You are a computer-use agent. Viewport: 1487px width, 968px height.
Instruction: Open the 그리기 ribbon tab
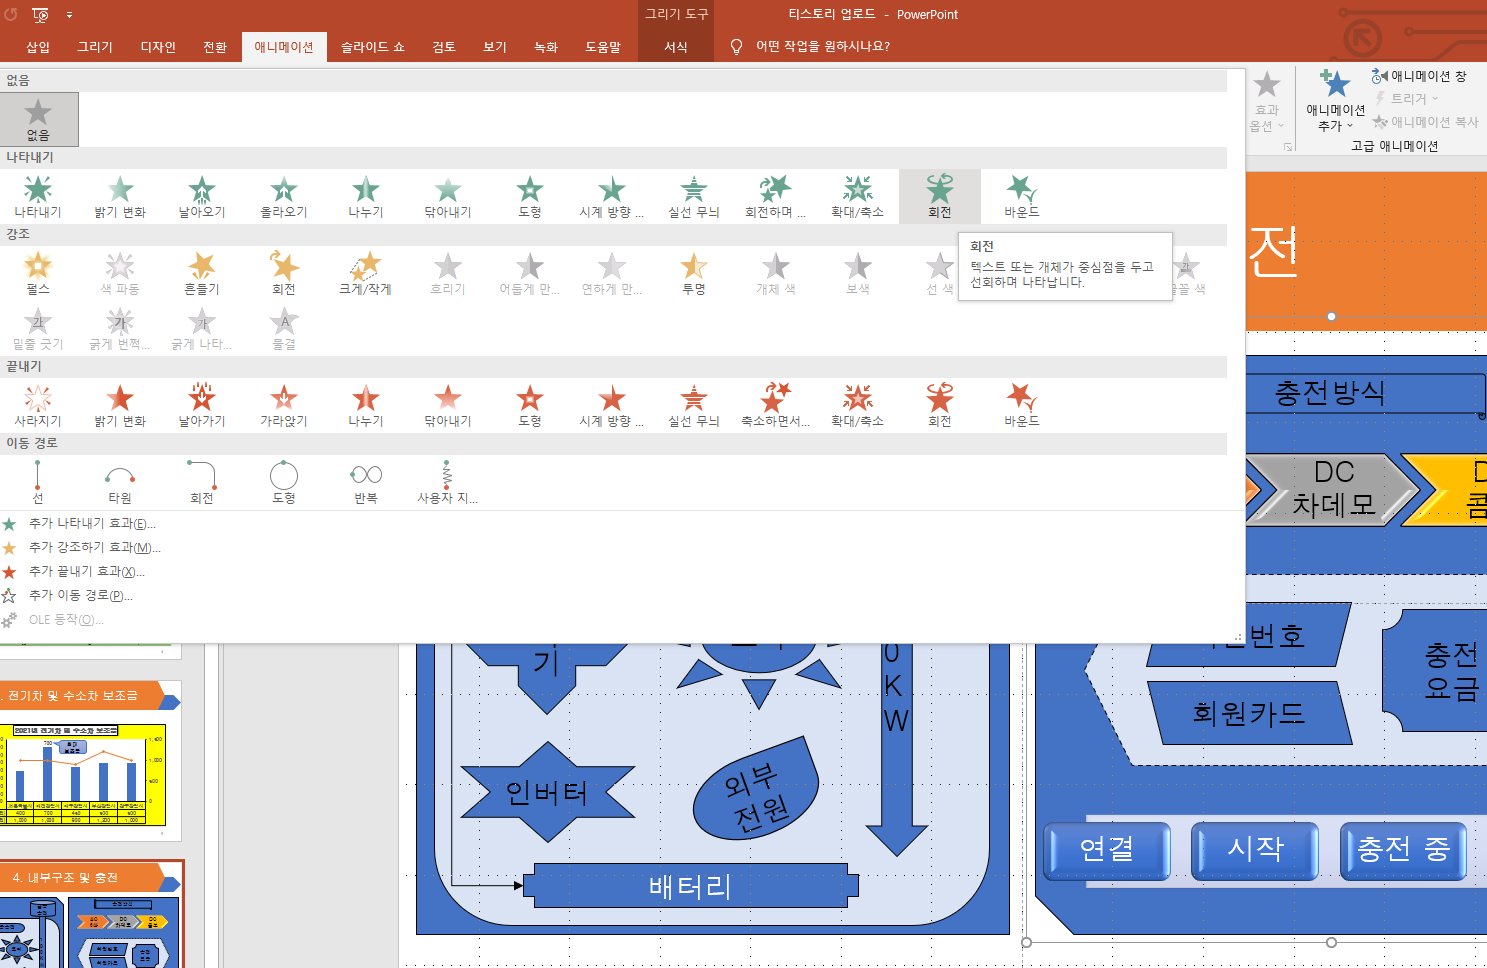(x=95, y=47)
